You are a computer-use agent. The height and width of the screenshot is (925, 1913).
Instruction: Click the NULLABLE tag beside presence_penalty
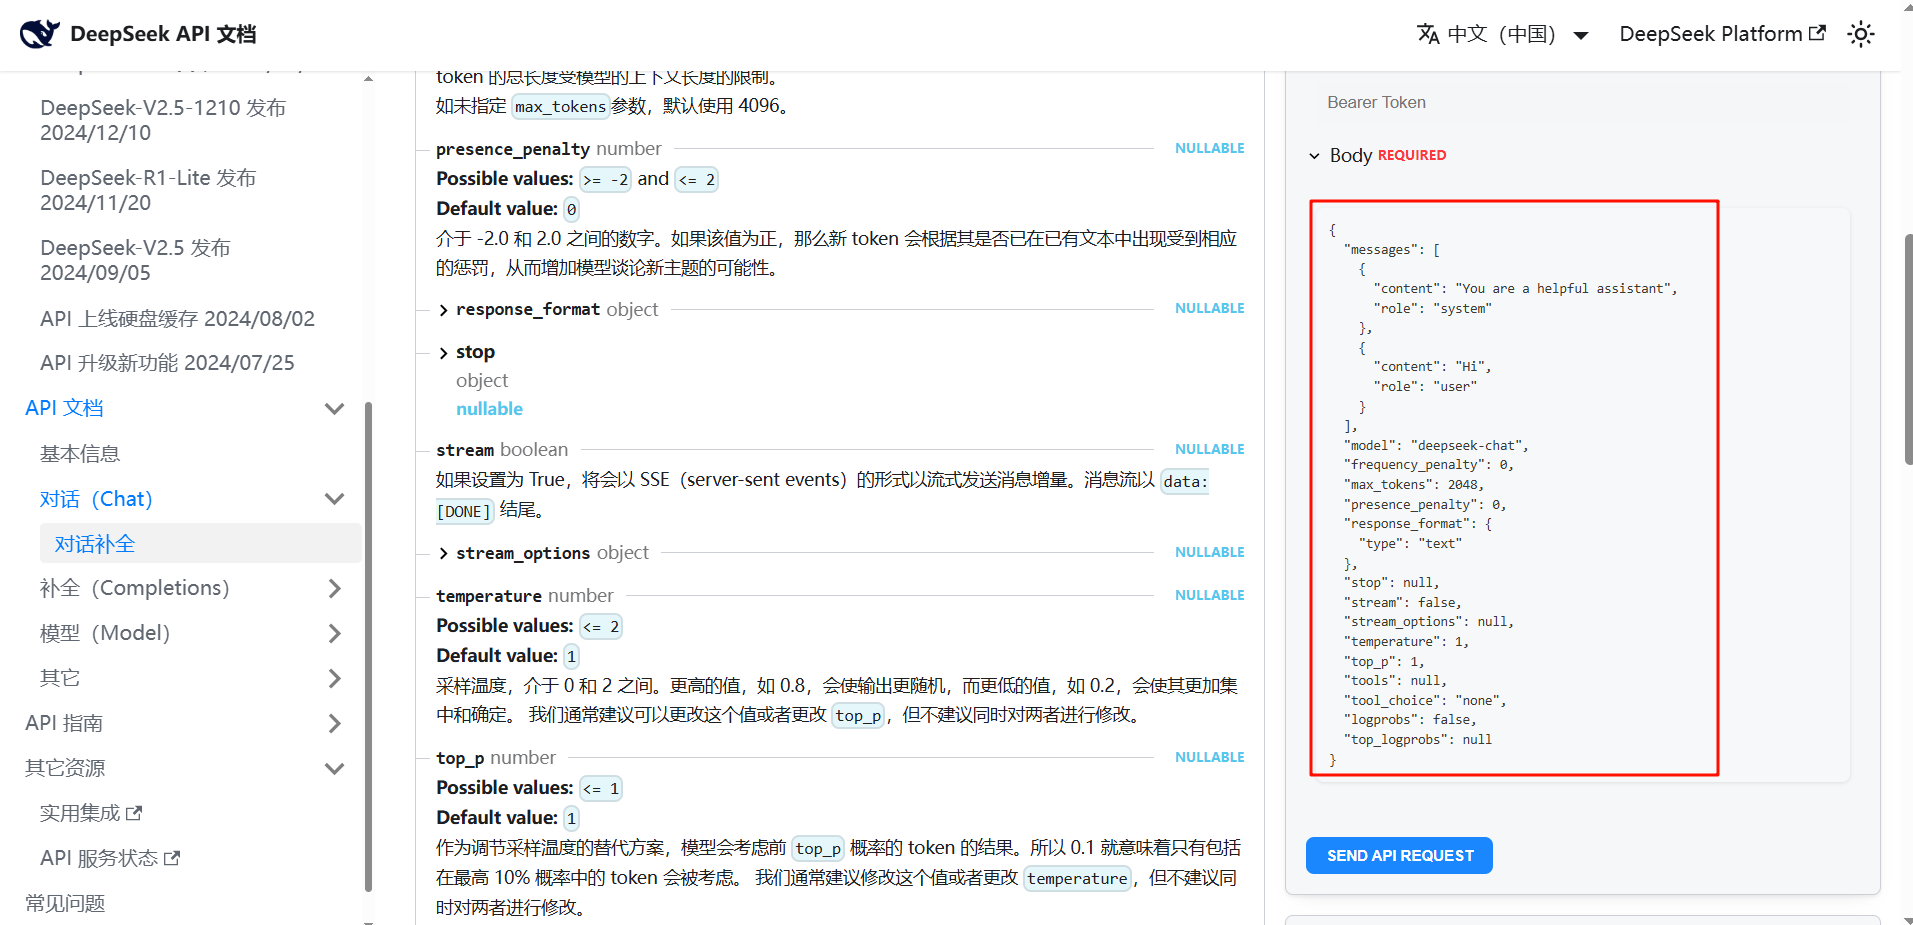point(1210,148)
